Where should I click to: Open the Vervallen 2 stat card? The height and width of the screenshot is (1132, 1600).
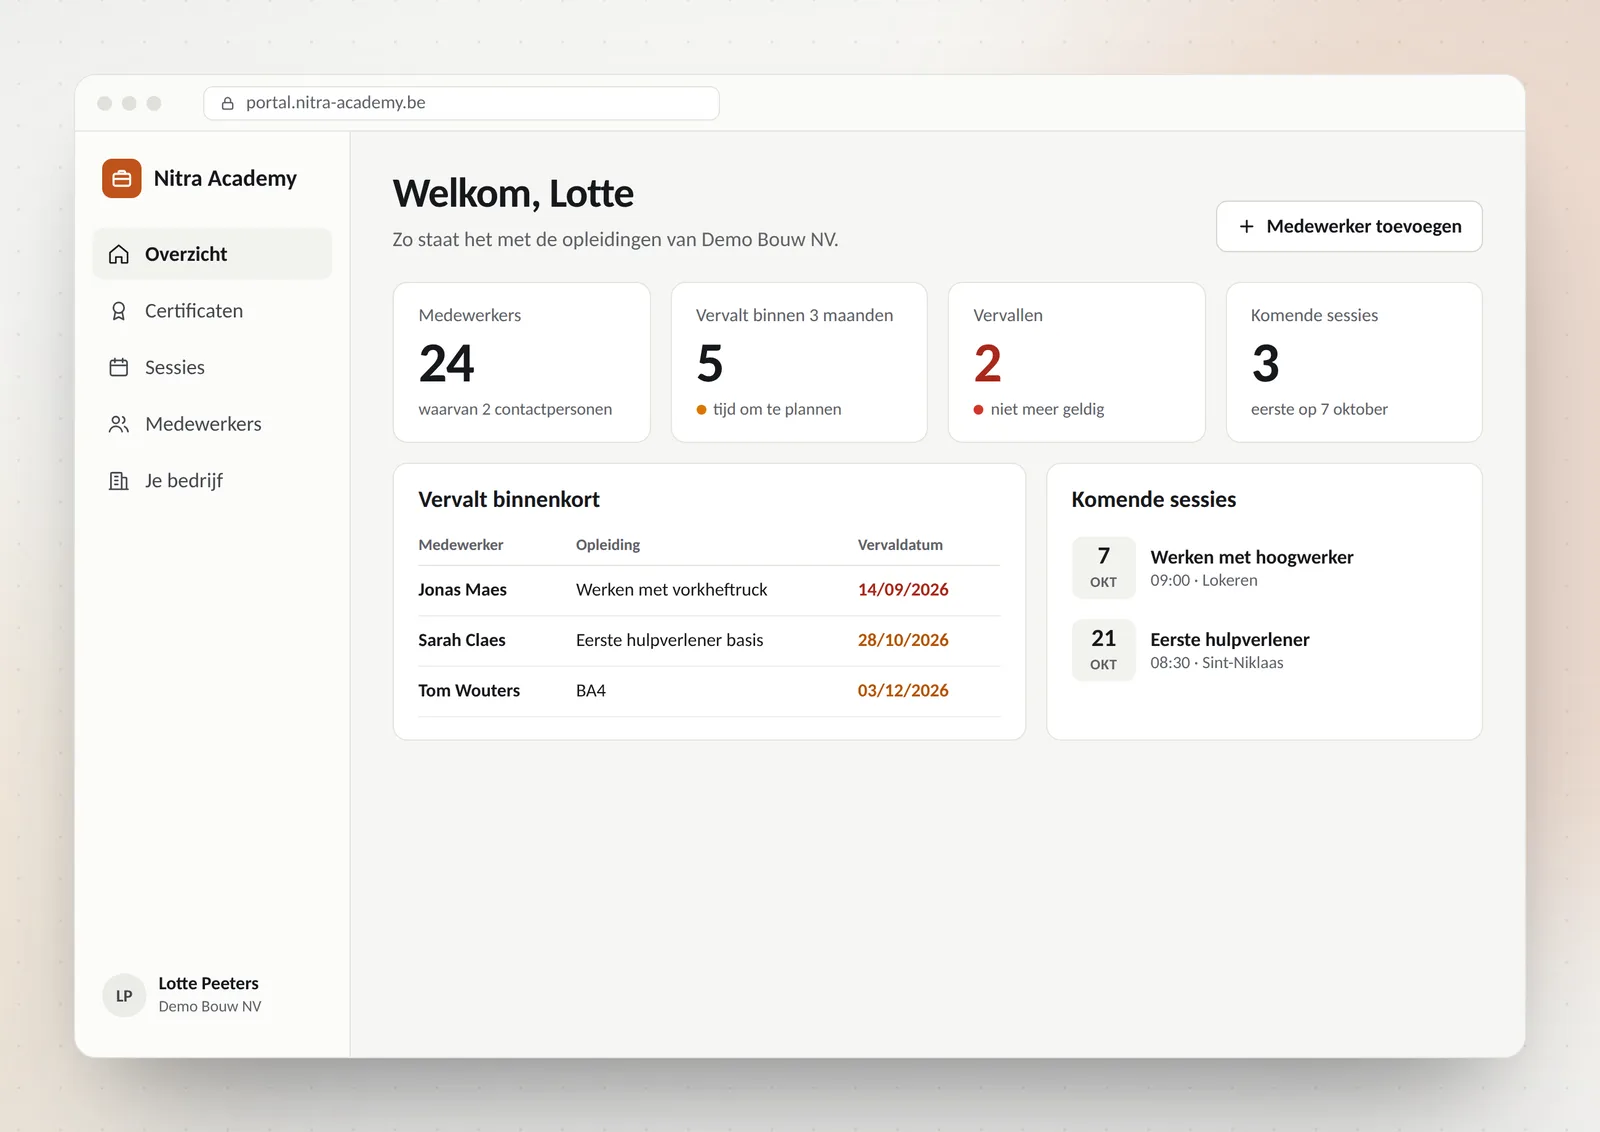pos(1077,362)
